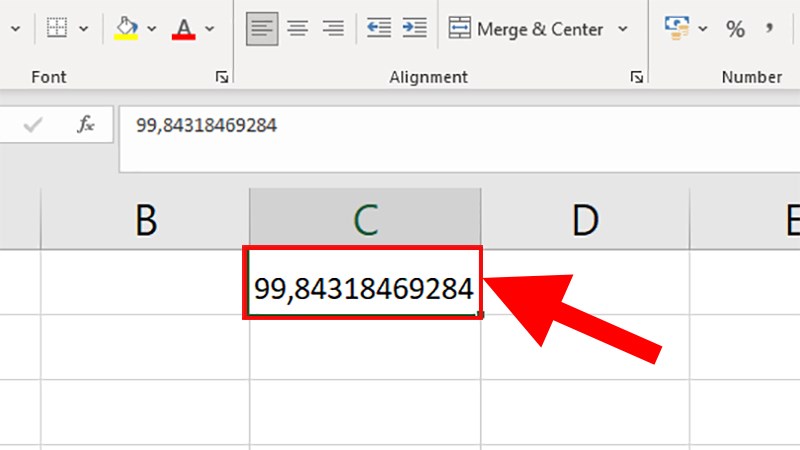Image resolution: width=800 pixels, height=450 pixels.
Task: Click the Merge & Center button
Action: click(526, 29)
